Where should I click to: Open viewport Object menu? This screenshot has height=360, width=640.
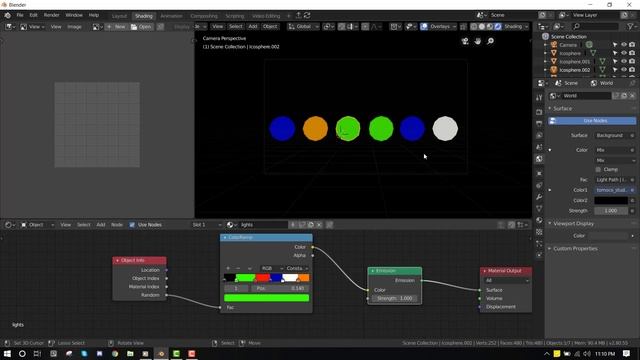270,27
